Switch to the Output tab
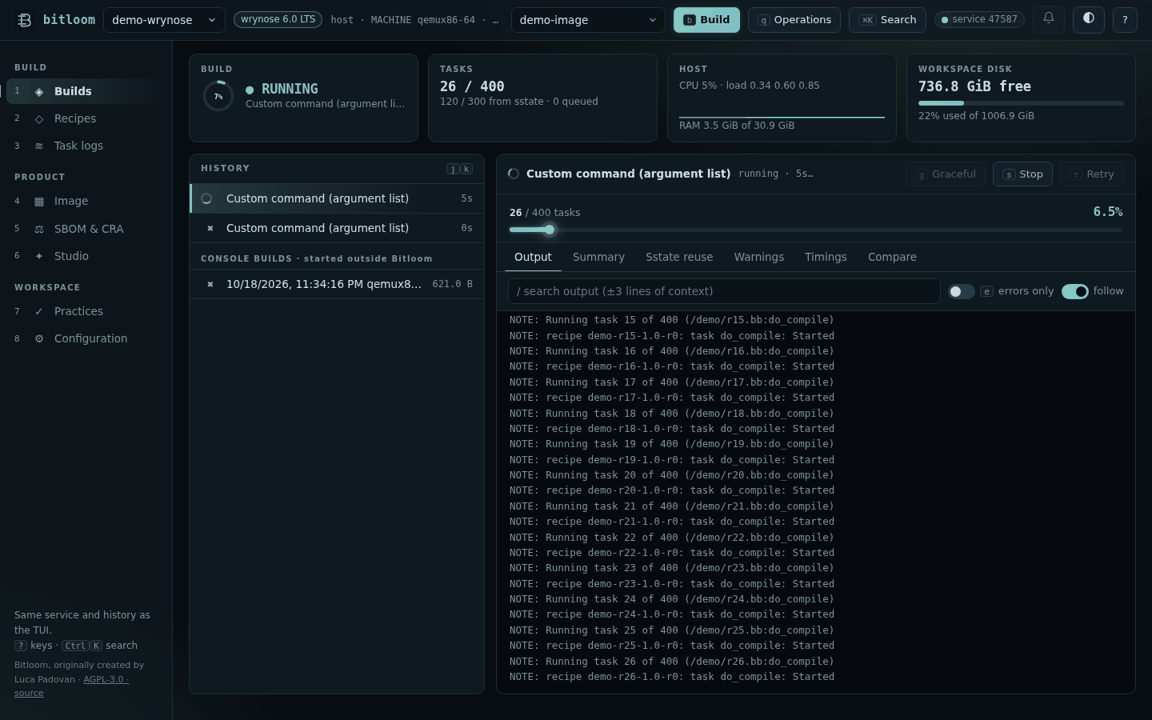This screenshot has height=720, width=1152. point(533,256)
